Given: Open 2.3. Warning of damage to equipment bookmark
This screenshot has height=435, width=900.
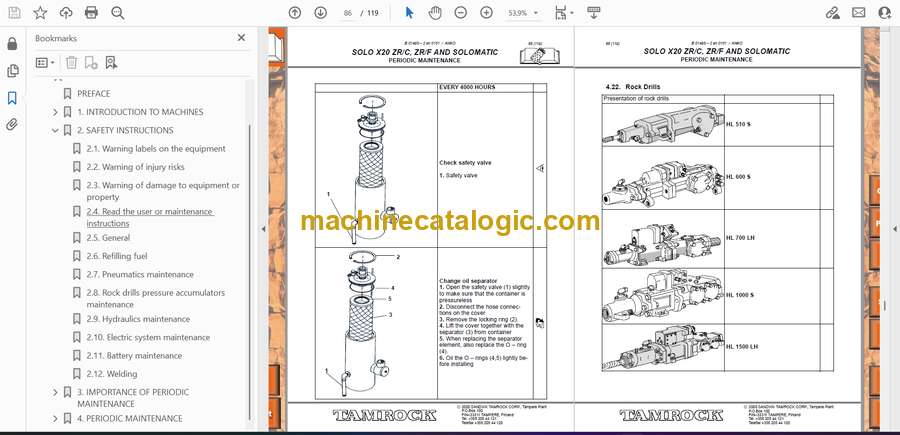Looking at the screenshot, I should (x=163, y=191).
